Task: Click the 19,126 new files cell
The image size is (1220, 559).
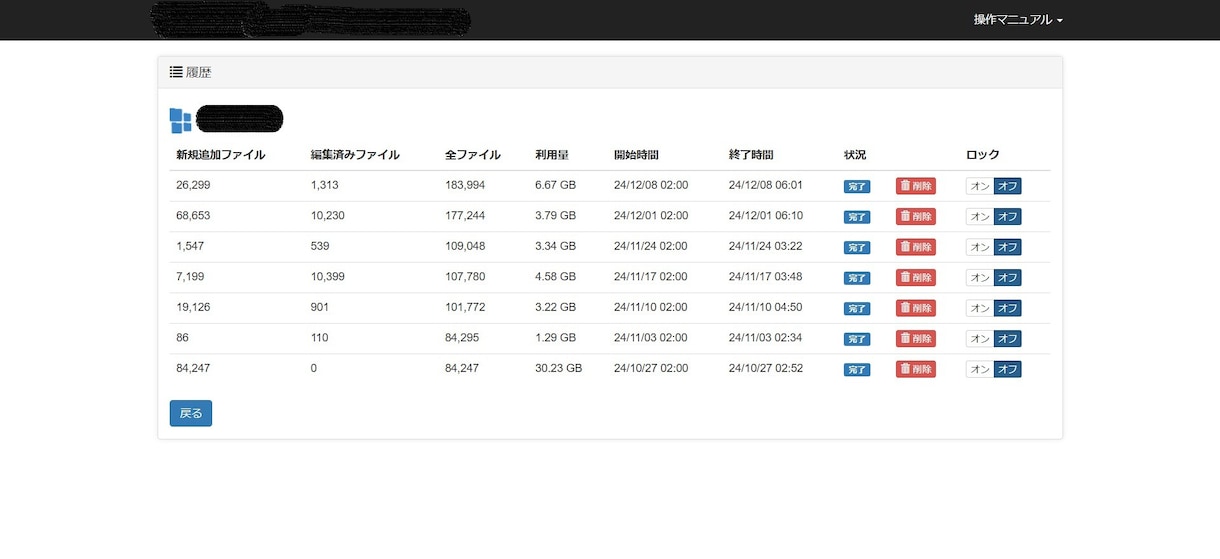Action: pos(193,307)
